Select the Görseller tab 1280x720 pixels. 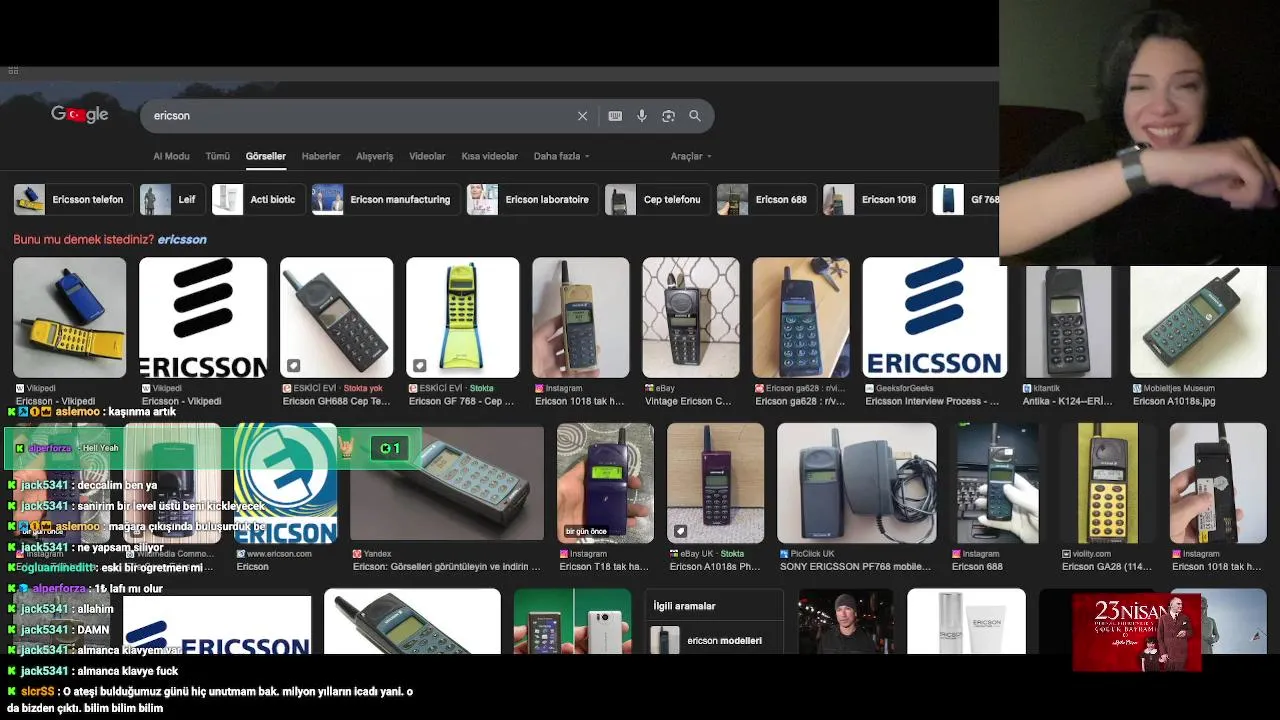(266, 156)
